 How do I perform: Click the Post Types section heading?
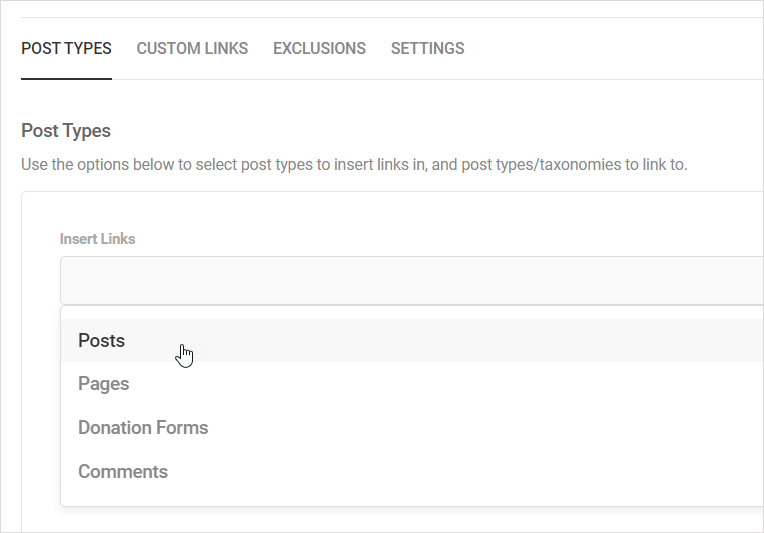[66, 131]
